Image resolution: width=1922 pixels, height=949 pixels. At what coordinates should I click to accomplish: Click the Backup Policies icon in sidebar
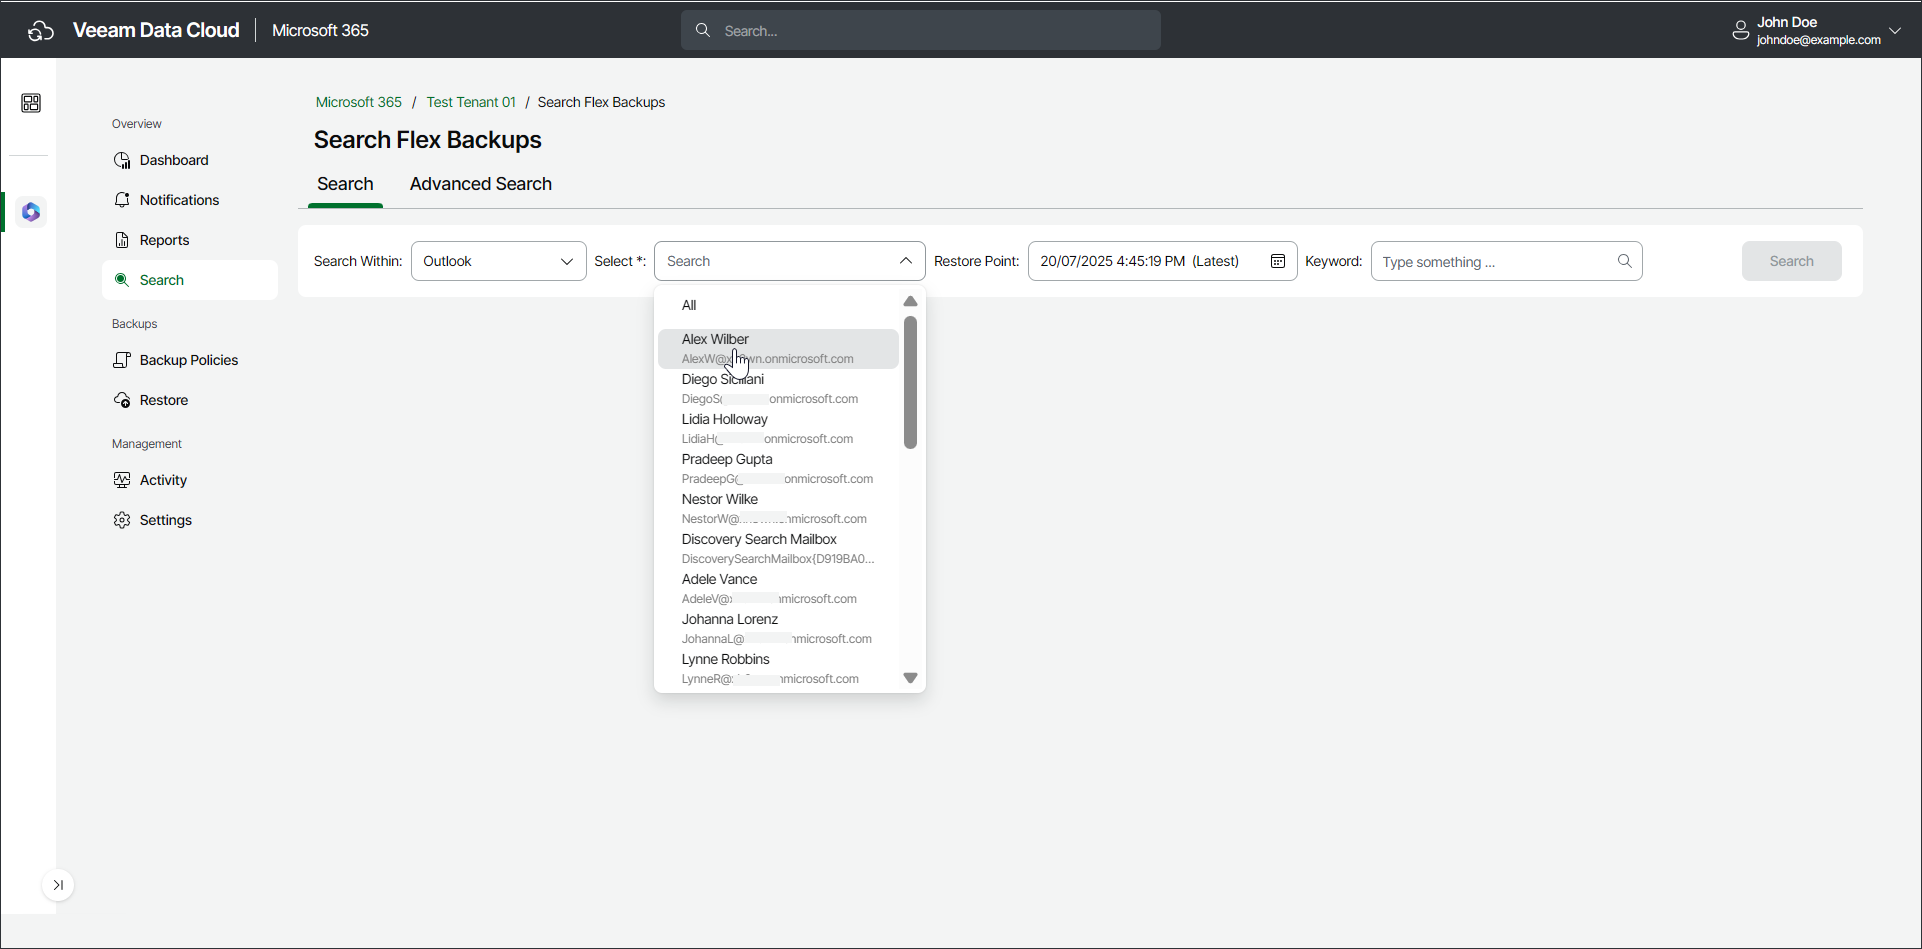point(122,360)
